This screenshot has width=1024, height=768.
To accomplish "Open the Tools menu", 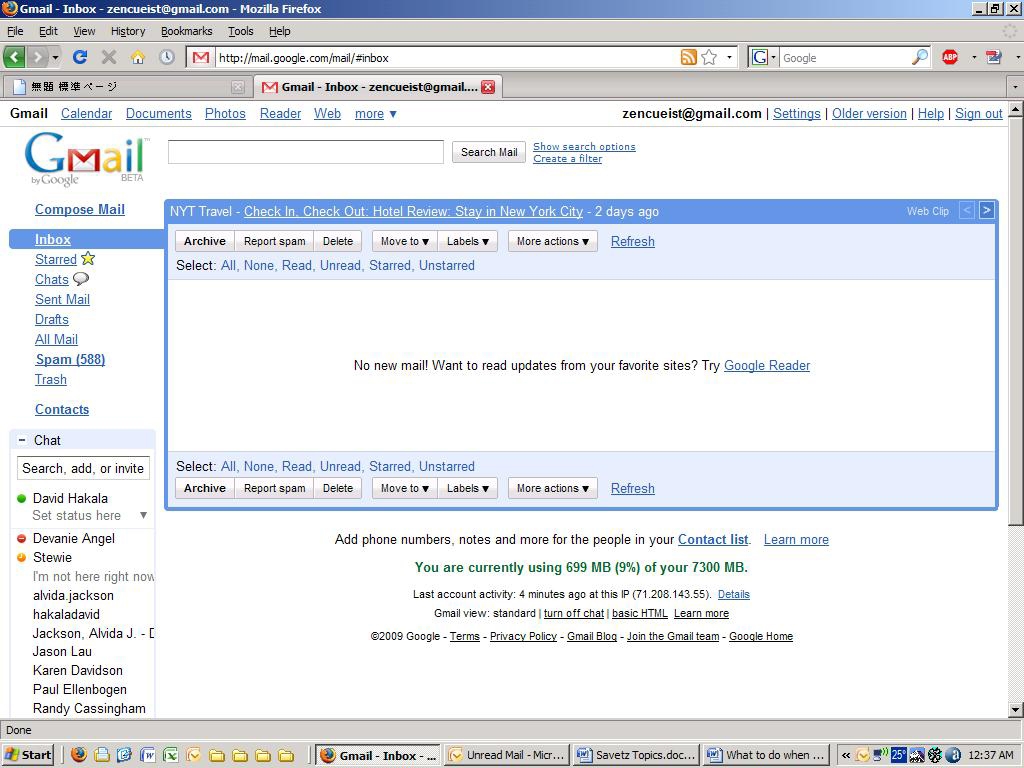I will pyautogui.click(x=240, y=31).
